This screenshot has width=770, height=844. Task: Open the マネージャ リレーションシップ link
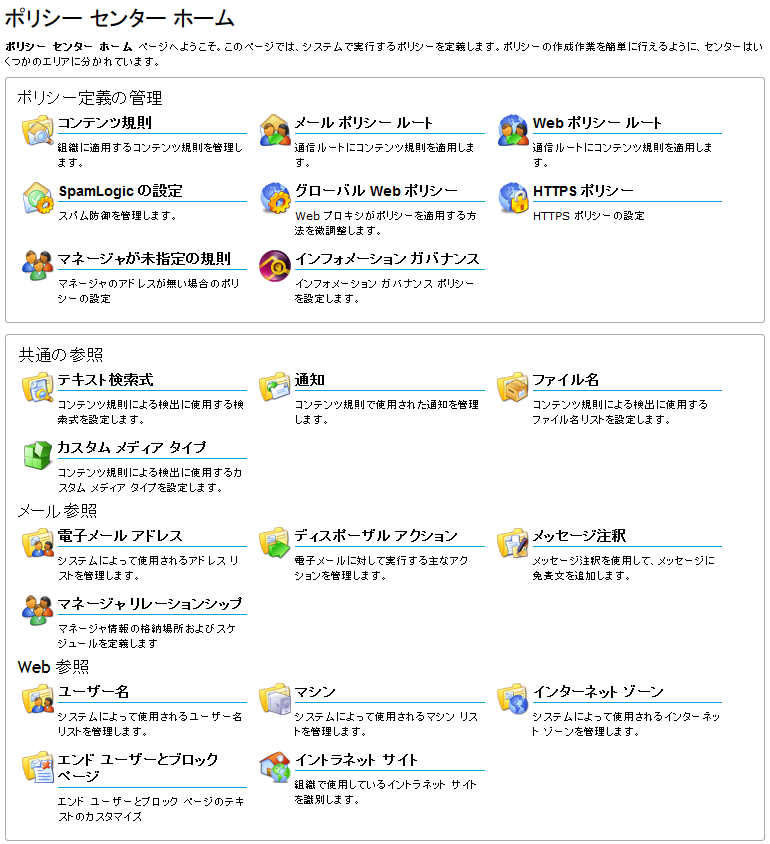[x=150, y=604]
